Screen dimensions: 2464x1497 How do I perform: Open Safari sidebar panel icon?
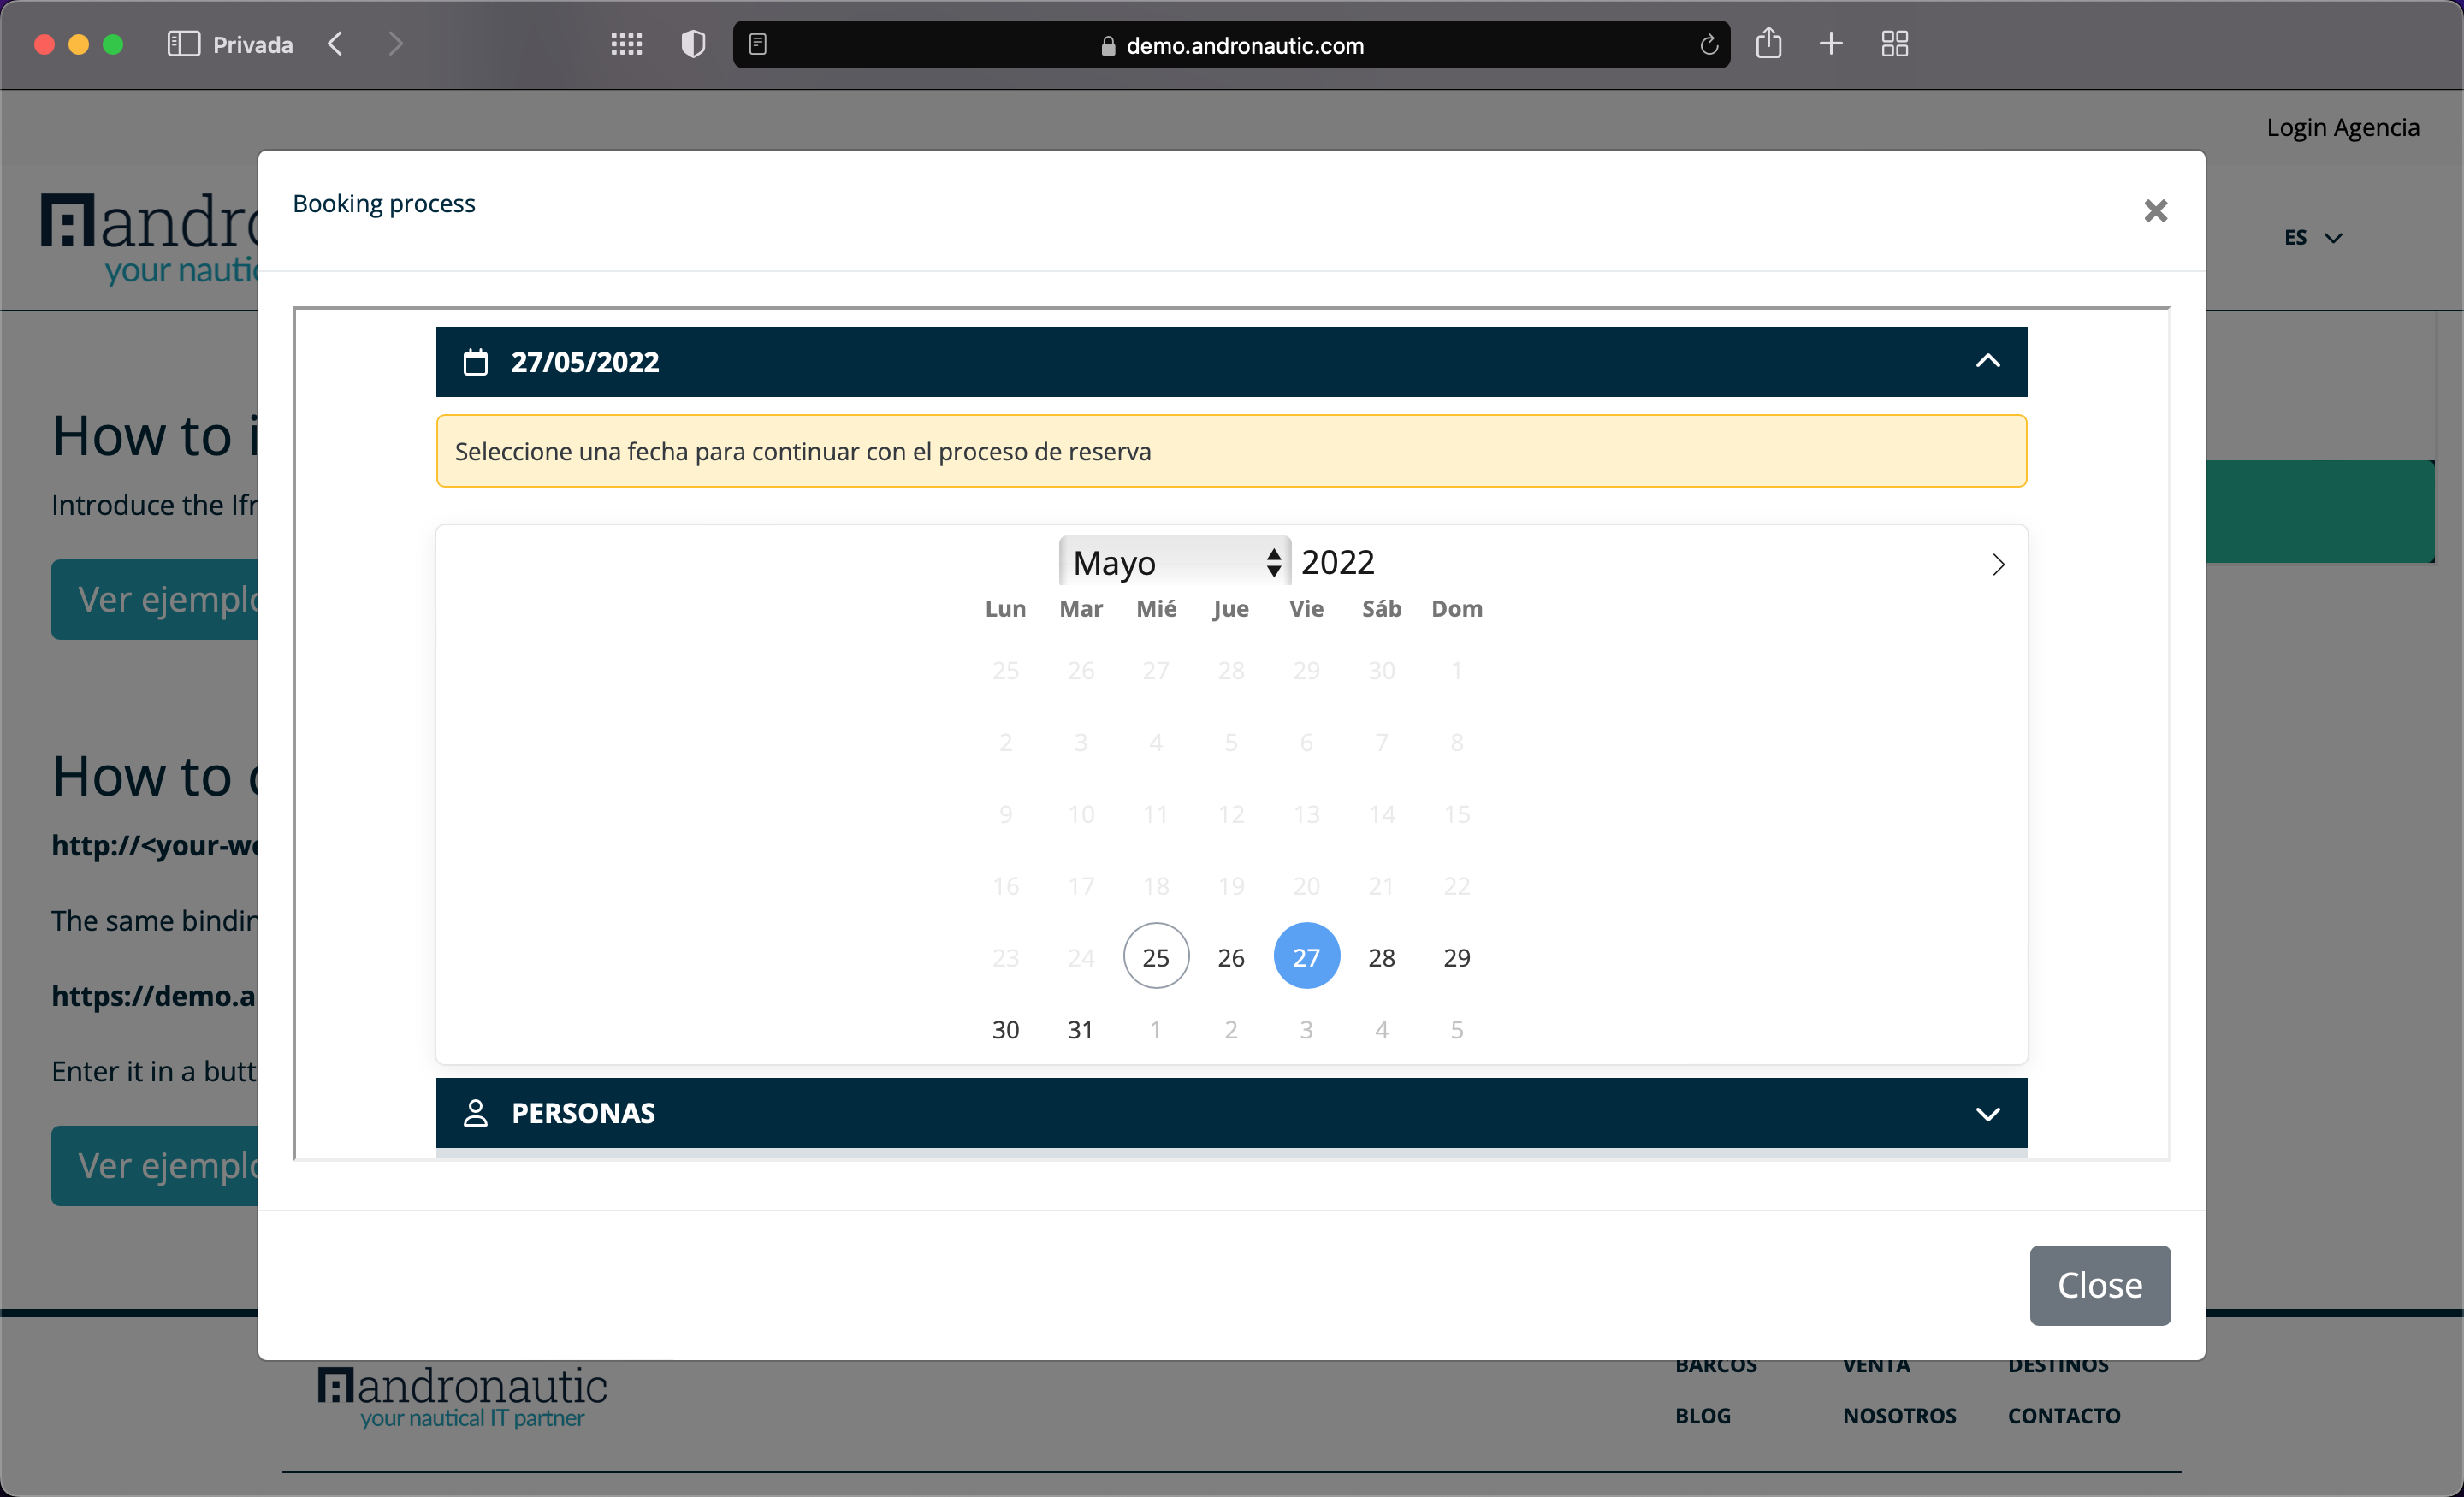(x=183, y=44)
